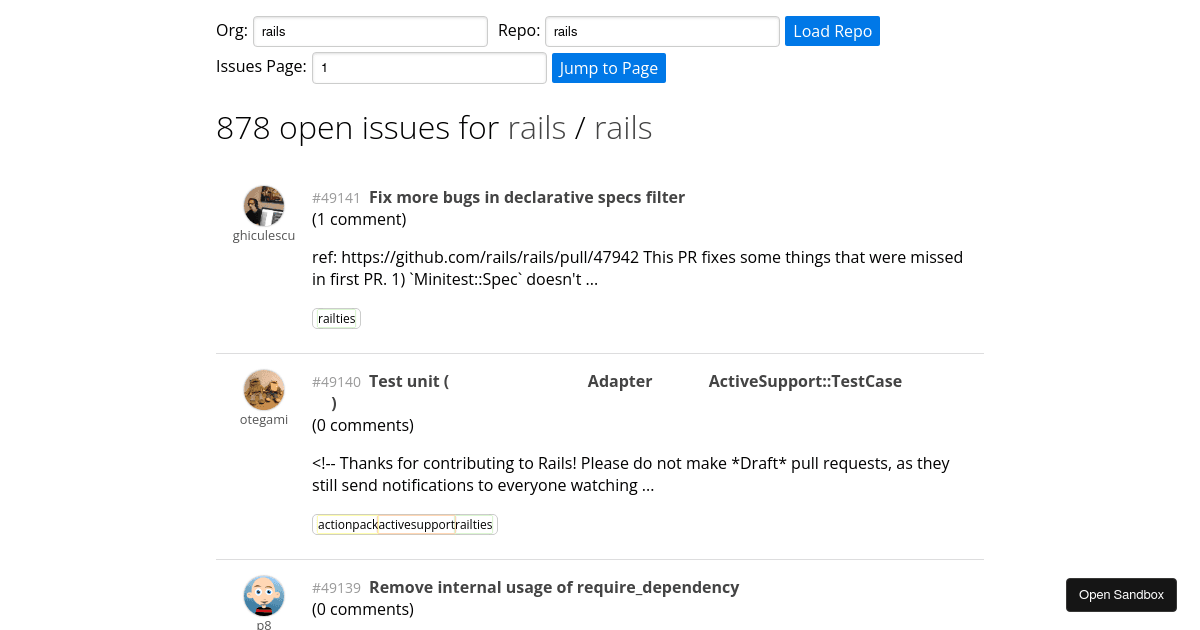Click inside the Repo text field
Screen dimensions: 1200x630
point(661,31)
